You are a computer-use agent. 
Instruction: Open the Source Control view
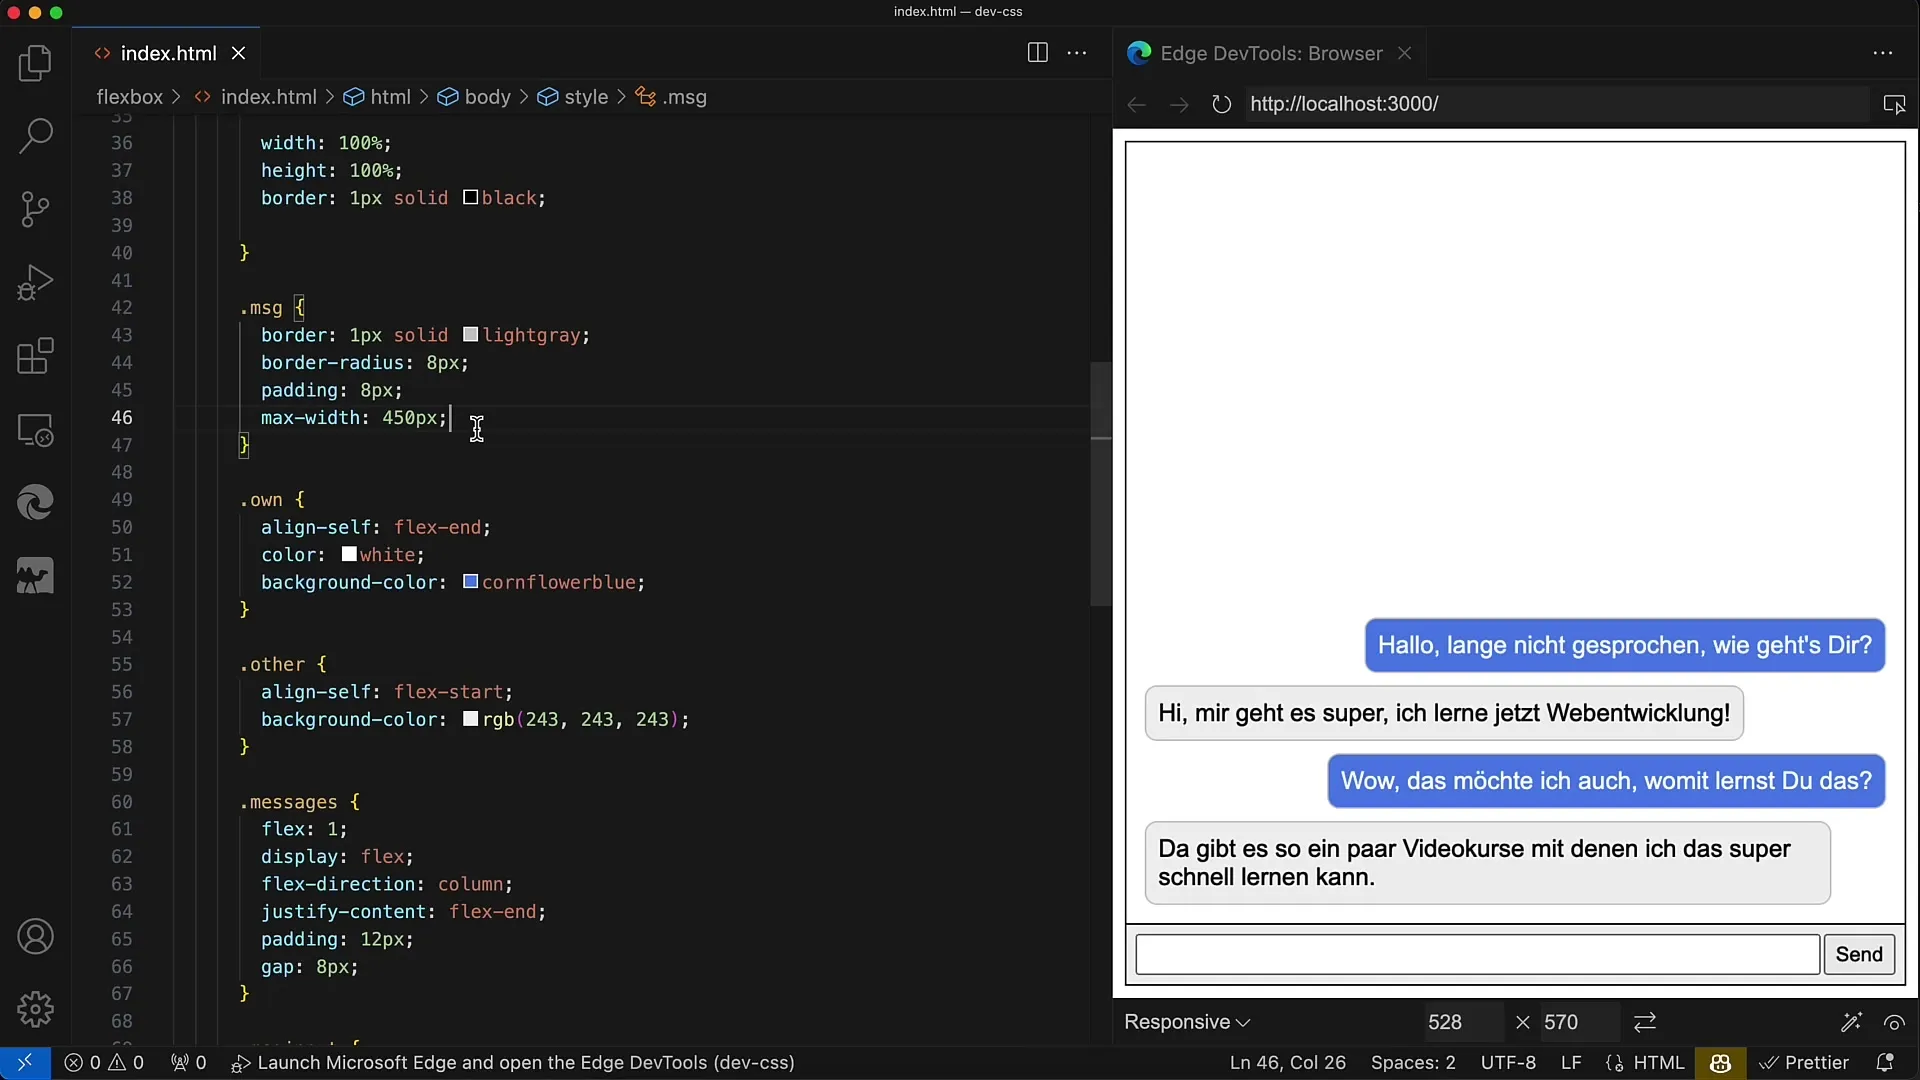click(x=35, y=209)
